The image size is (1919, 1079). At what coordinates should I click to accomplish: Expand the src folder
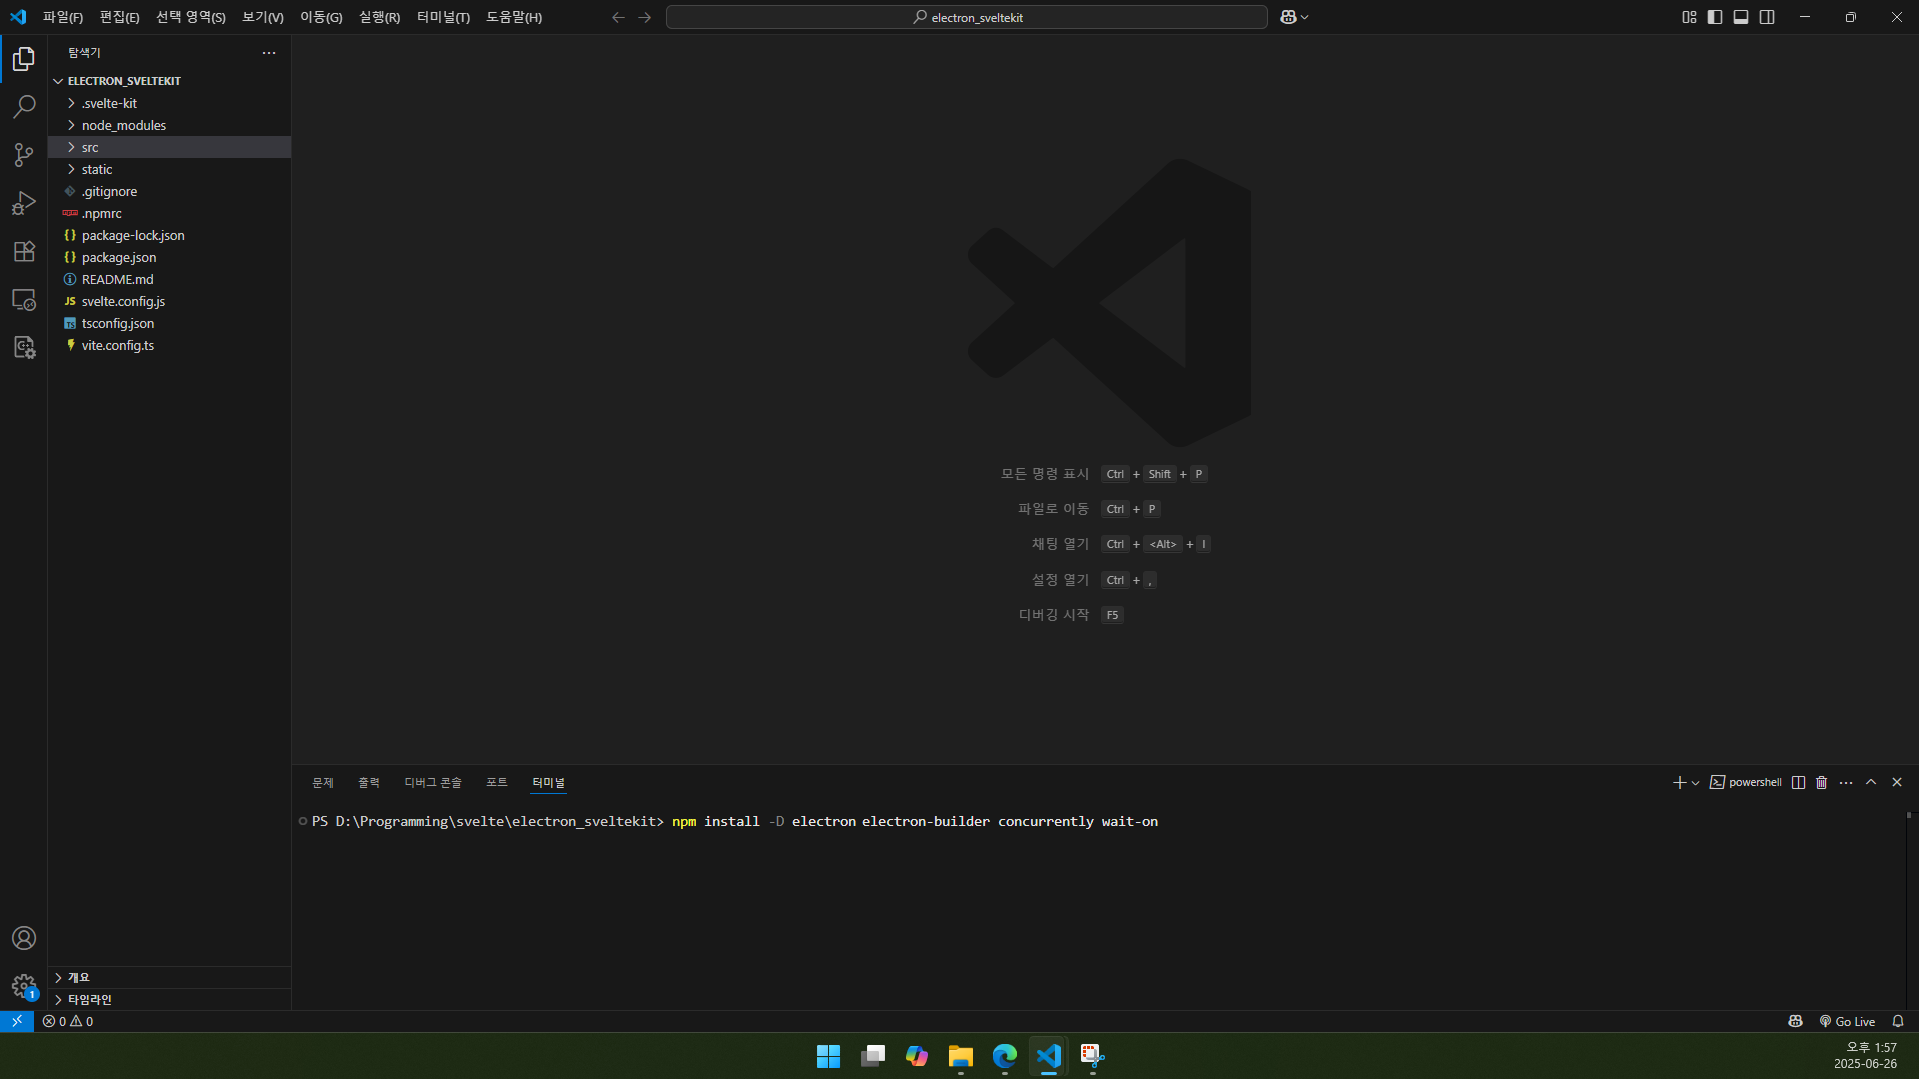[x=169, y=147]
